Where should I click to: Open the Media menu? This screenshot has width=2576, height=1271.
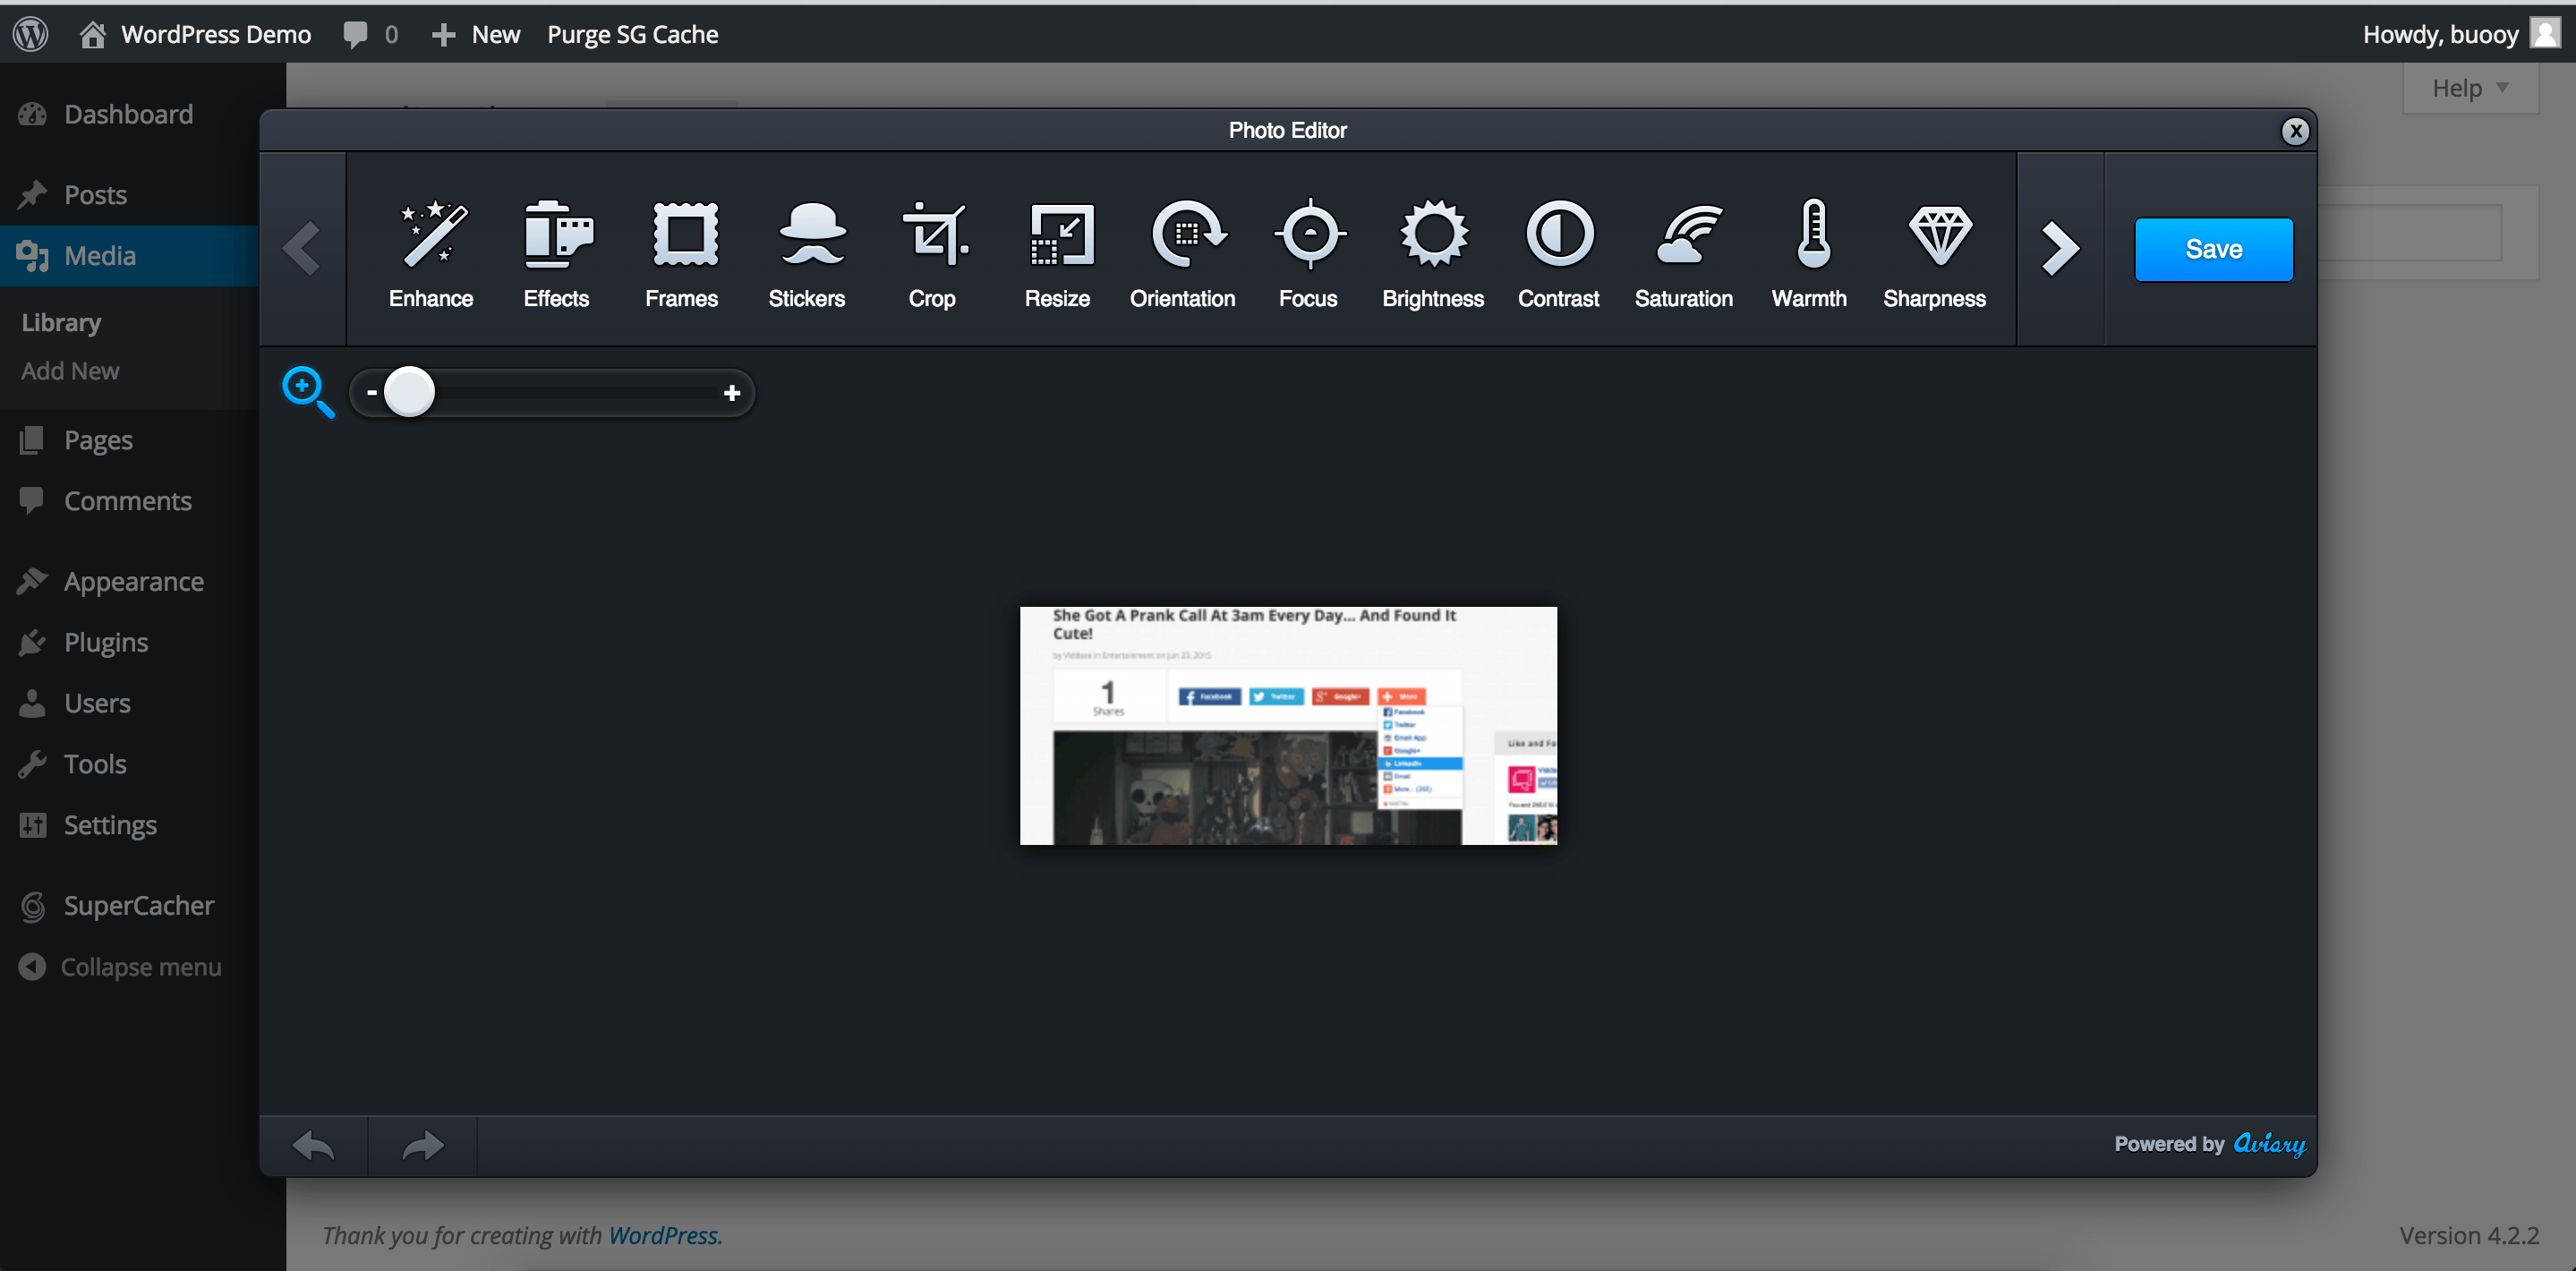129,256
